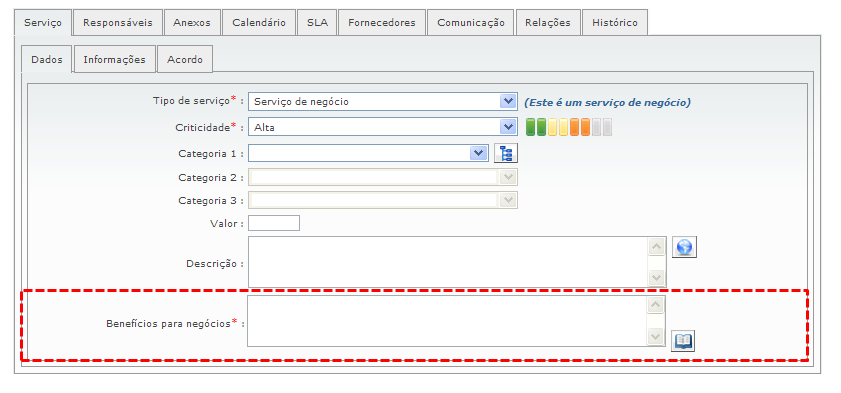Click the Descrição scrollbar down arrow

point(656,278)
